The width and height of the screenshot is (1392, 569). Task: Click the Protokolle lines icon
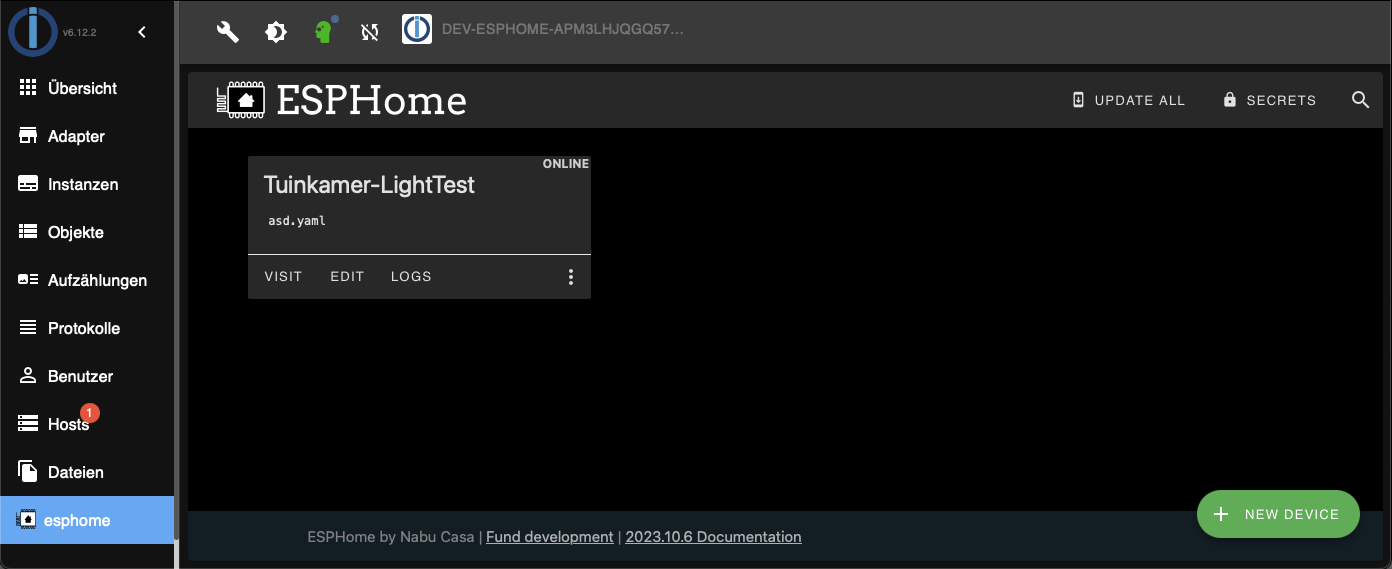28,328
